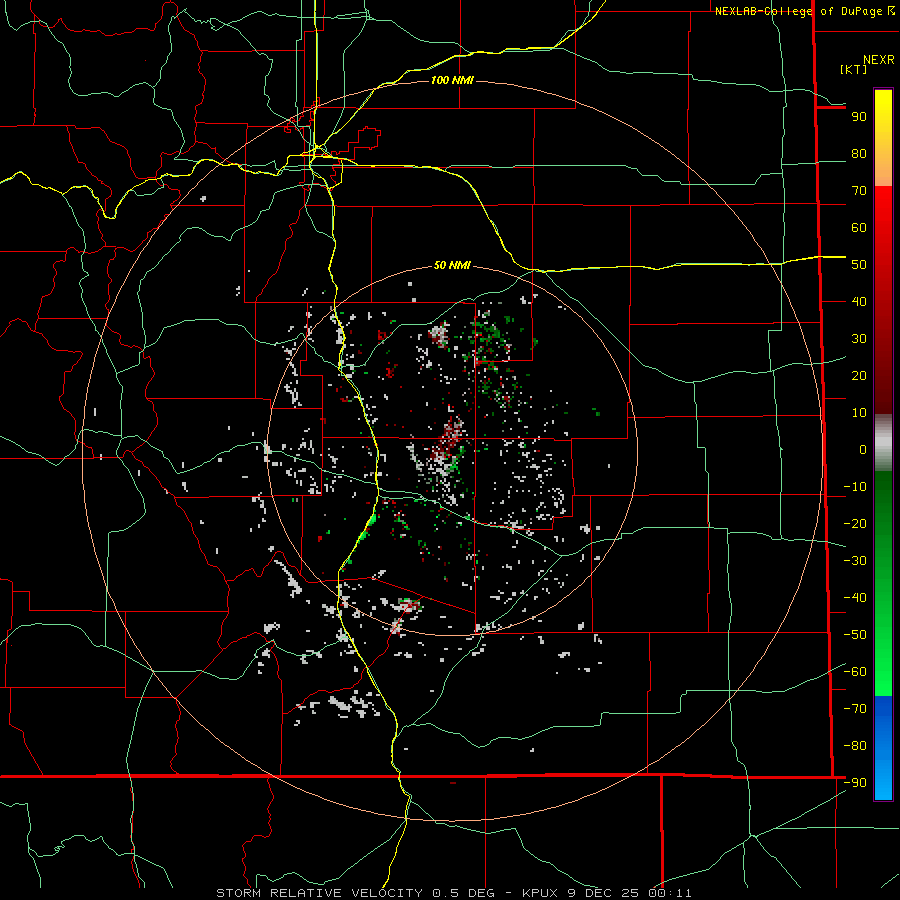This screenshot has width=900, height=900.
Task: Click the -10 tick label on velocity scale
Action: [855, 487]
